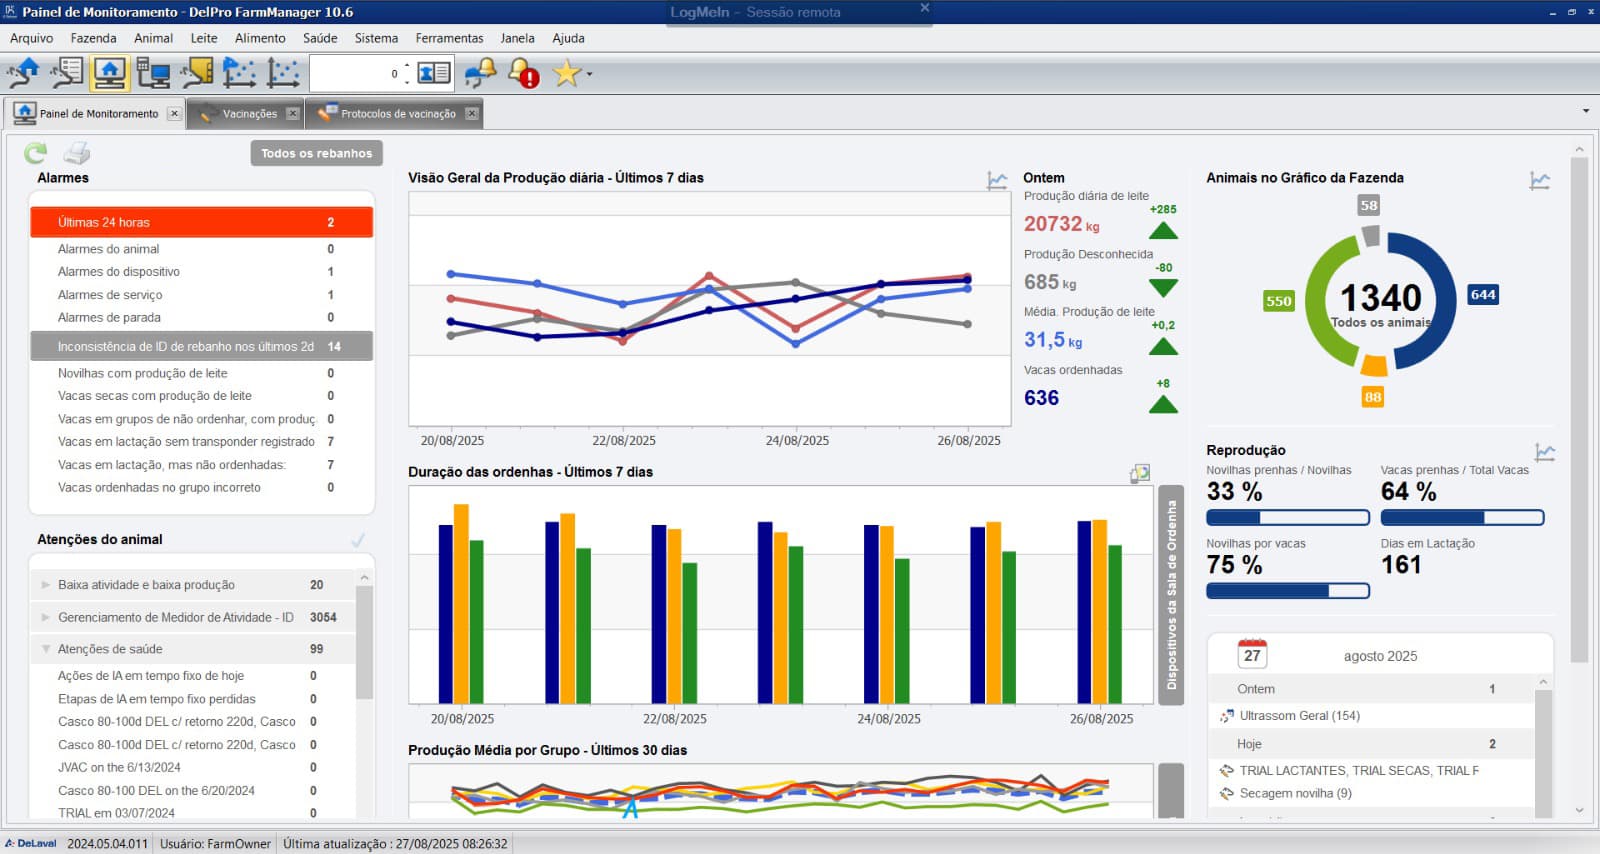Collapse the Atenções de saúde group
This screenshot has width=1600, height=854.
(x=46, y=649)
